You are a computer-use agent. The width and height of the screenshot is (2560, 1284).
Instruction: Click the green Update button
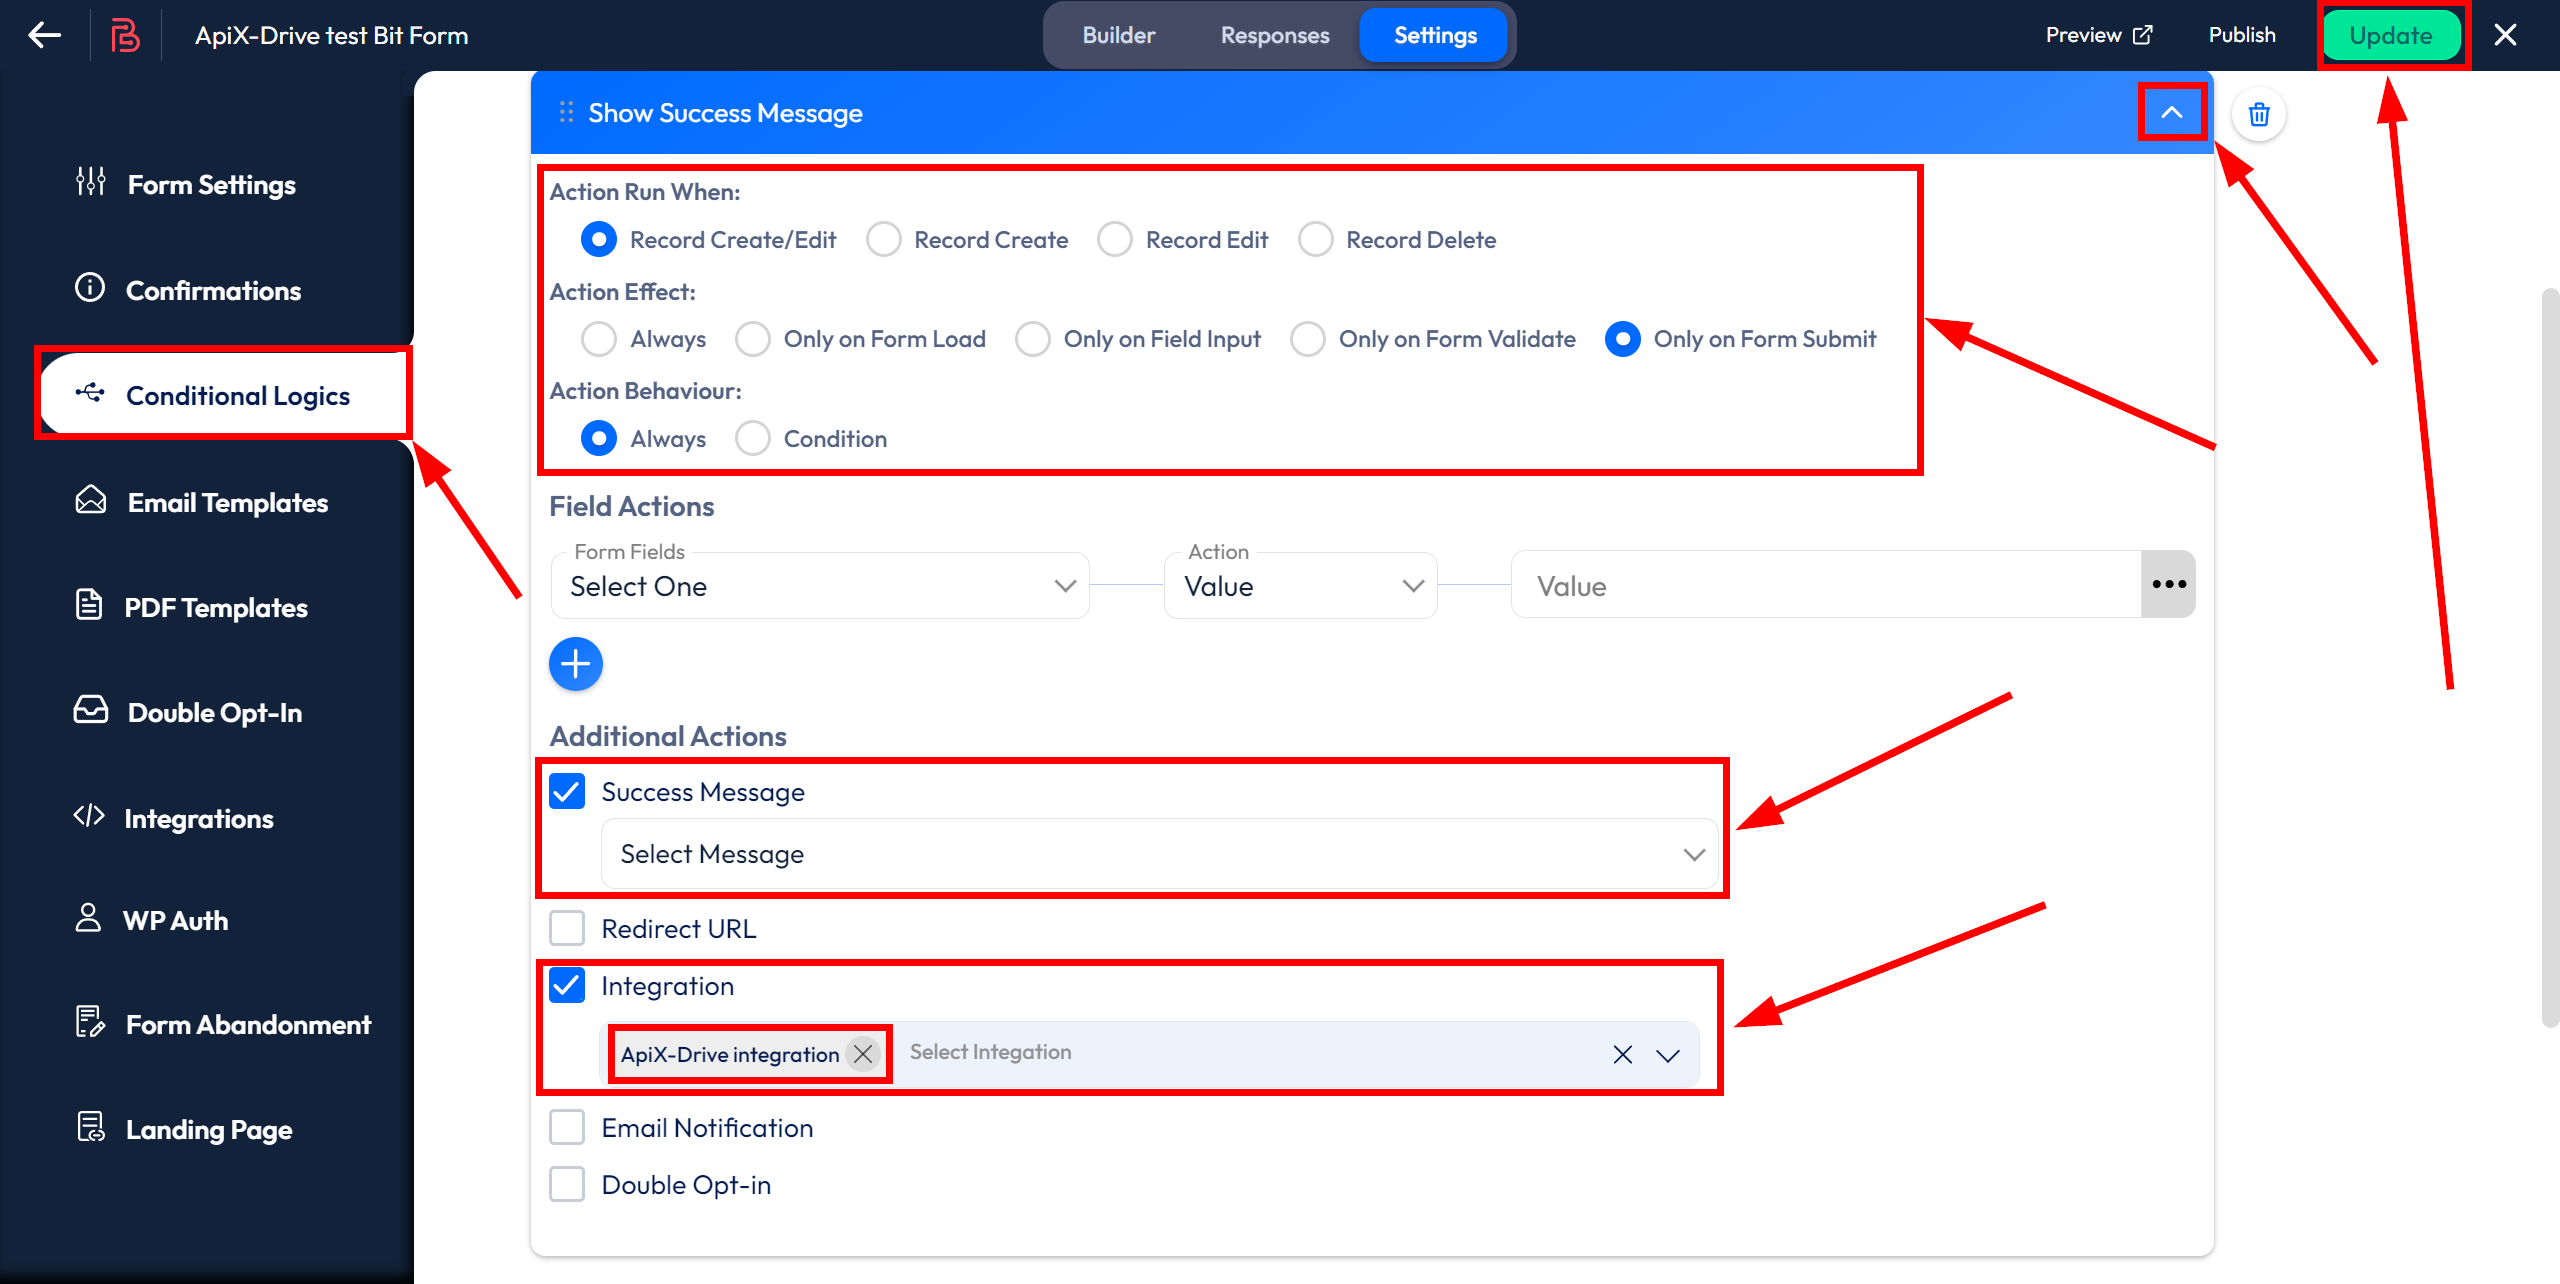pyautogui.click(x=2391, y=35)
